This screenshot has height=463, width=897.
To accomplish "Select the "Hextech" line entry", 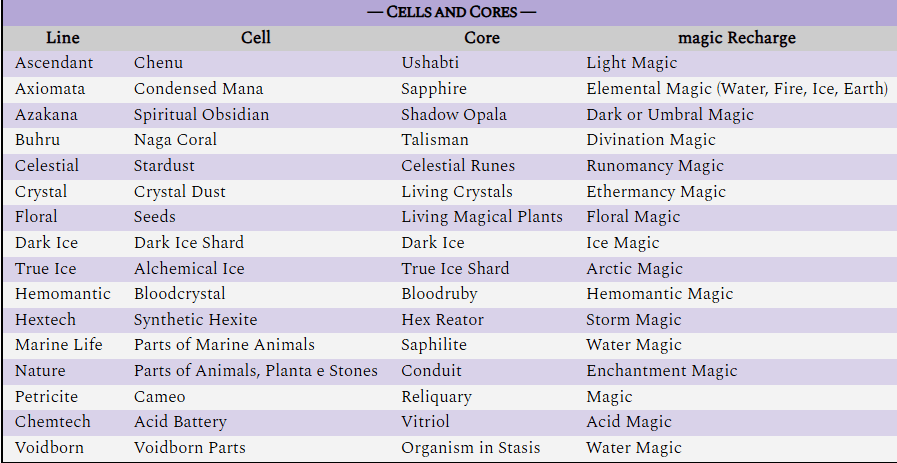I will [47, 320].
